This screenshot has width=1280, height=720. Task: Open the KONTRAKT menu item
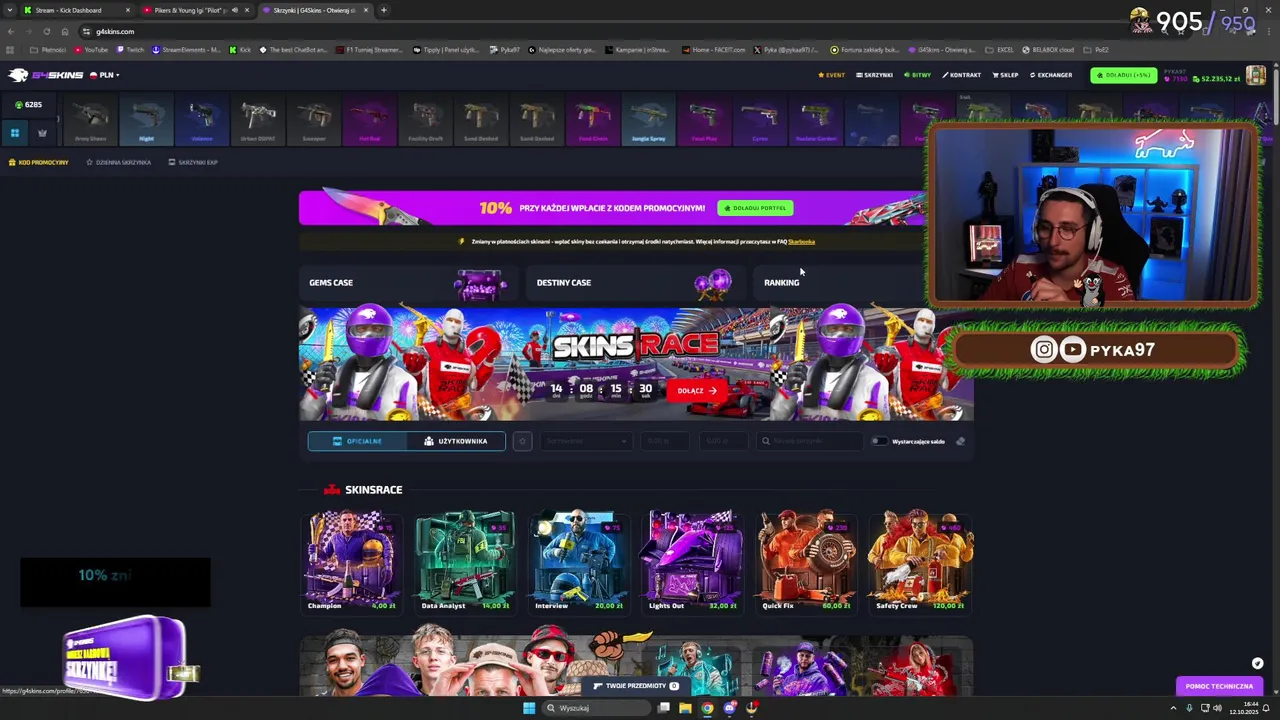pyautogui.click(x=961, y=75)
